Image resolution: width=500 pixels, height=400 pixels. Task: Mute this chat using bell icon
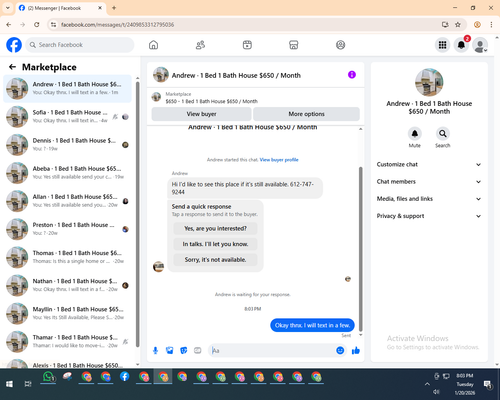coord(415,134)
